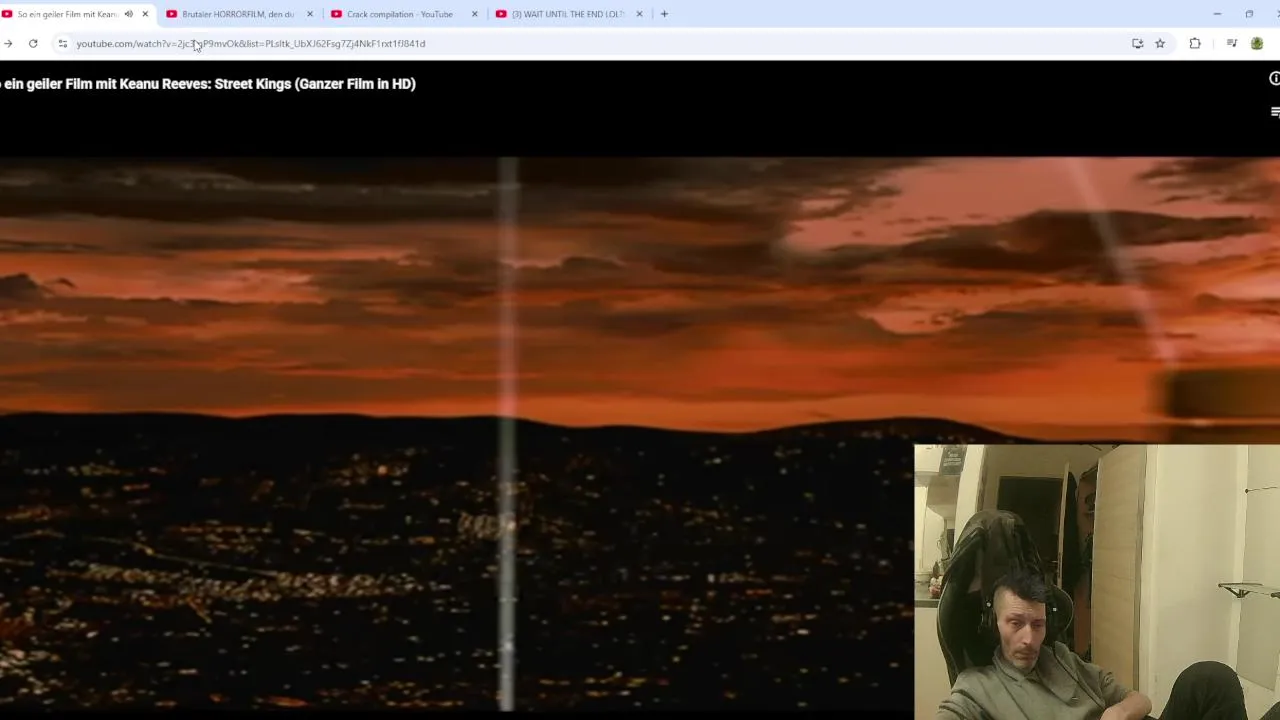The image size is (1280, 720).
Task: Click the youtube.com URL in address bar
Action: (x=251, y=44)
